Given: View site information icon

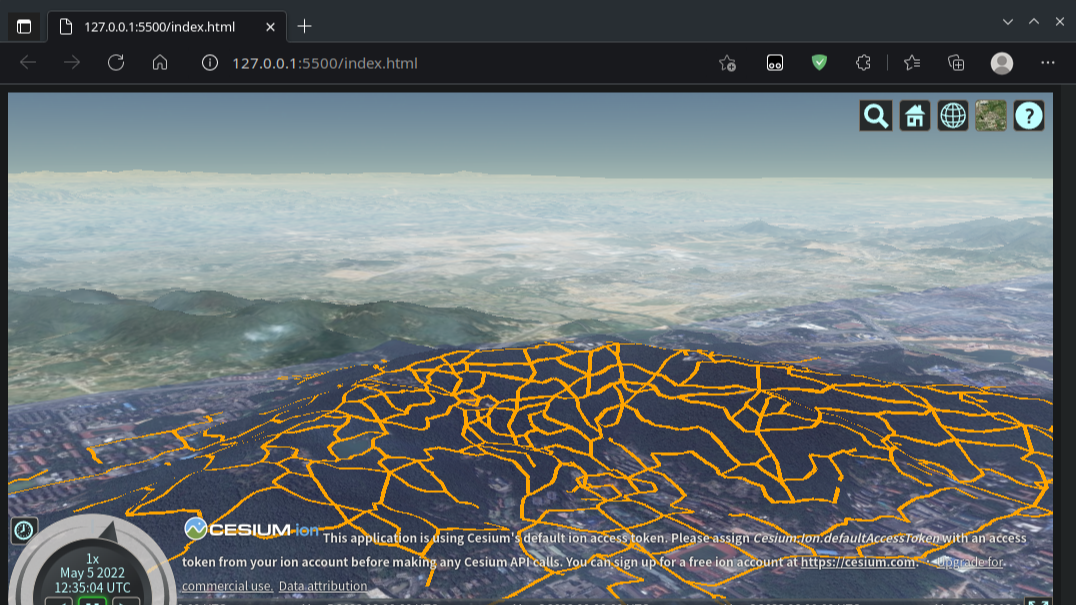Looking at the screenshot, I should tap(210, 63).
